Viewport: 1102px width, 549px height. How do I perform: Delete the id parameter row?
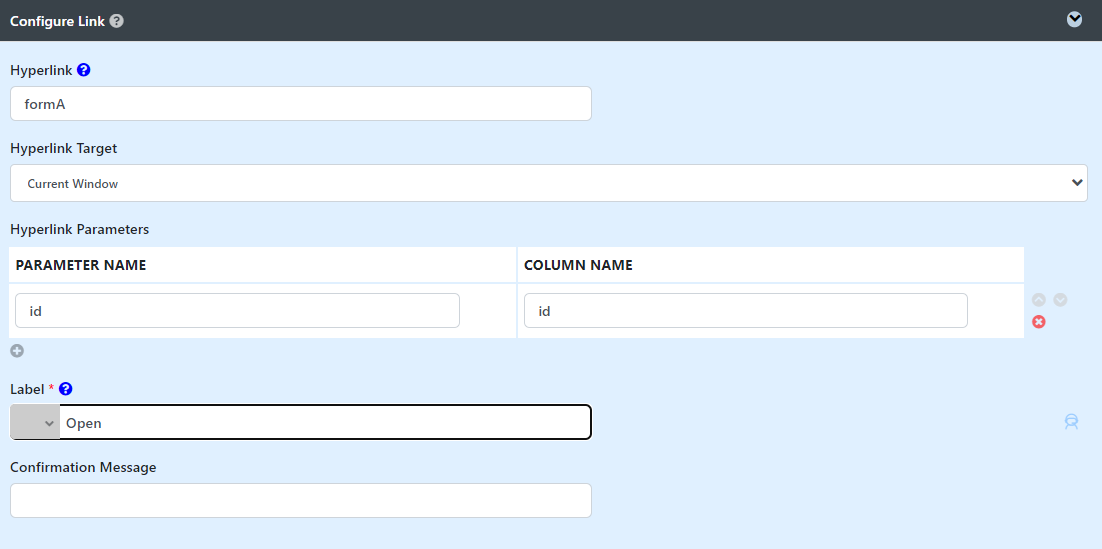tap(1039, 322)
